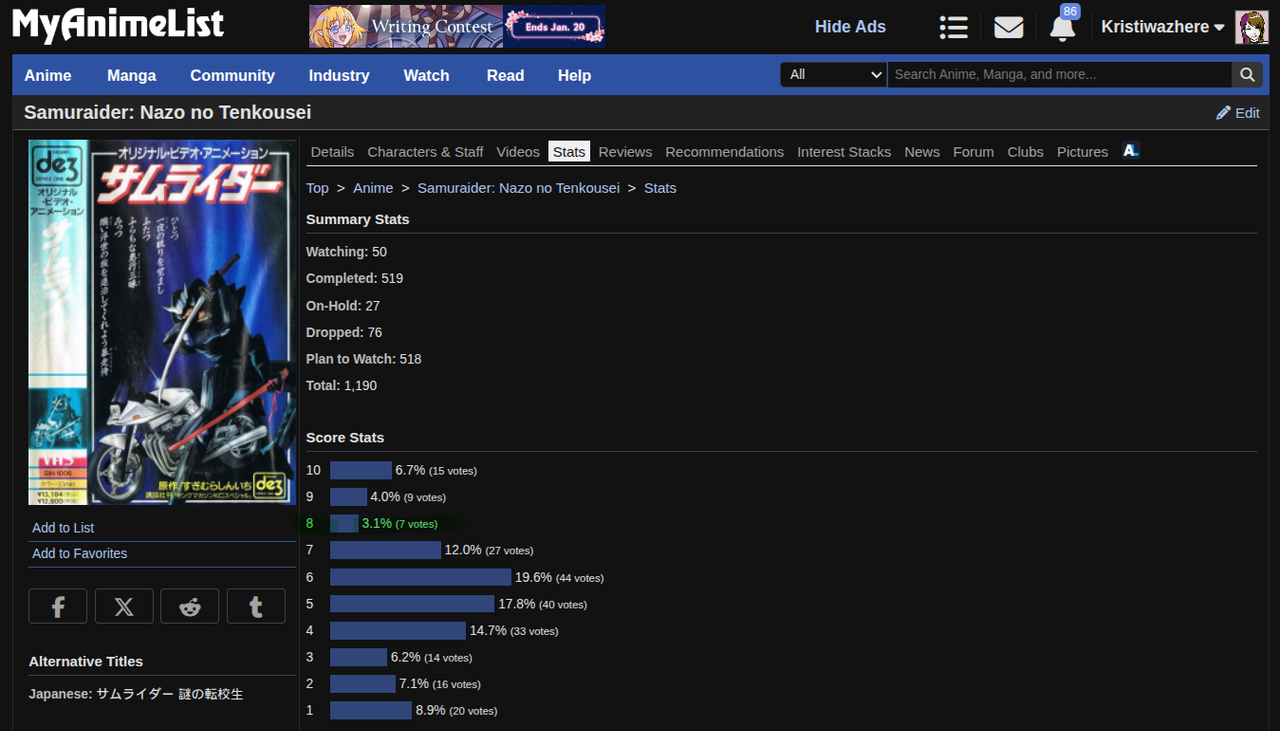The width and height of the screenshot is (1280, 731).
Task: Click the 'Plan to Watch: 518' stat
Action: tap(363, 359)
